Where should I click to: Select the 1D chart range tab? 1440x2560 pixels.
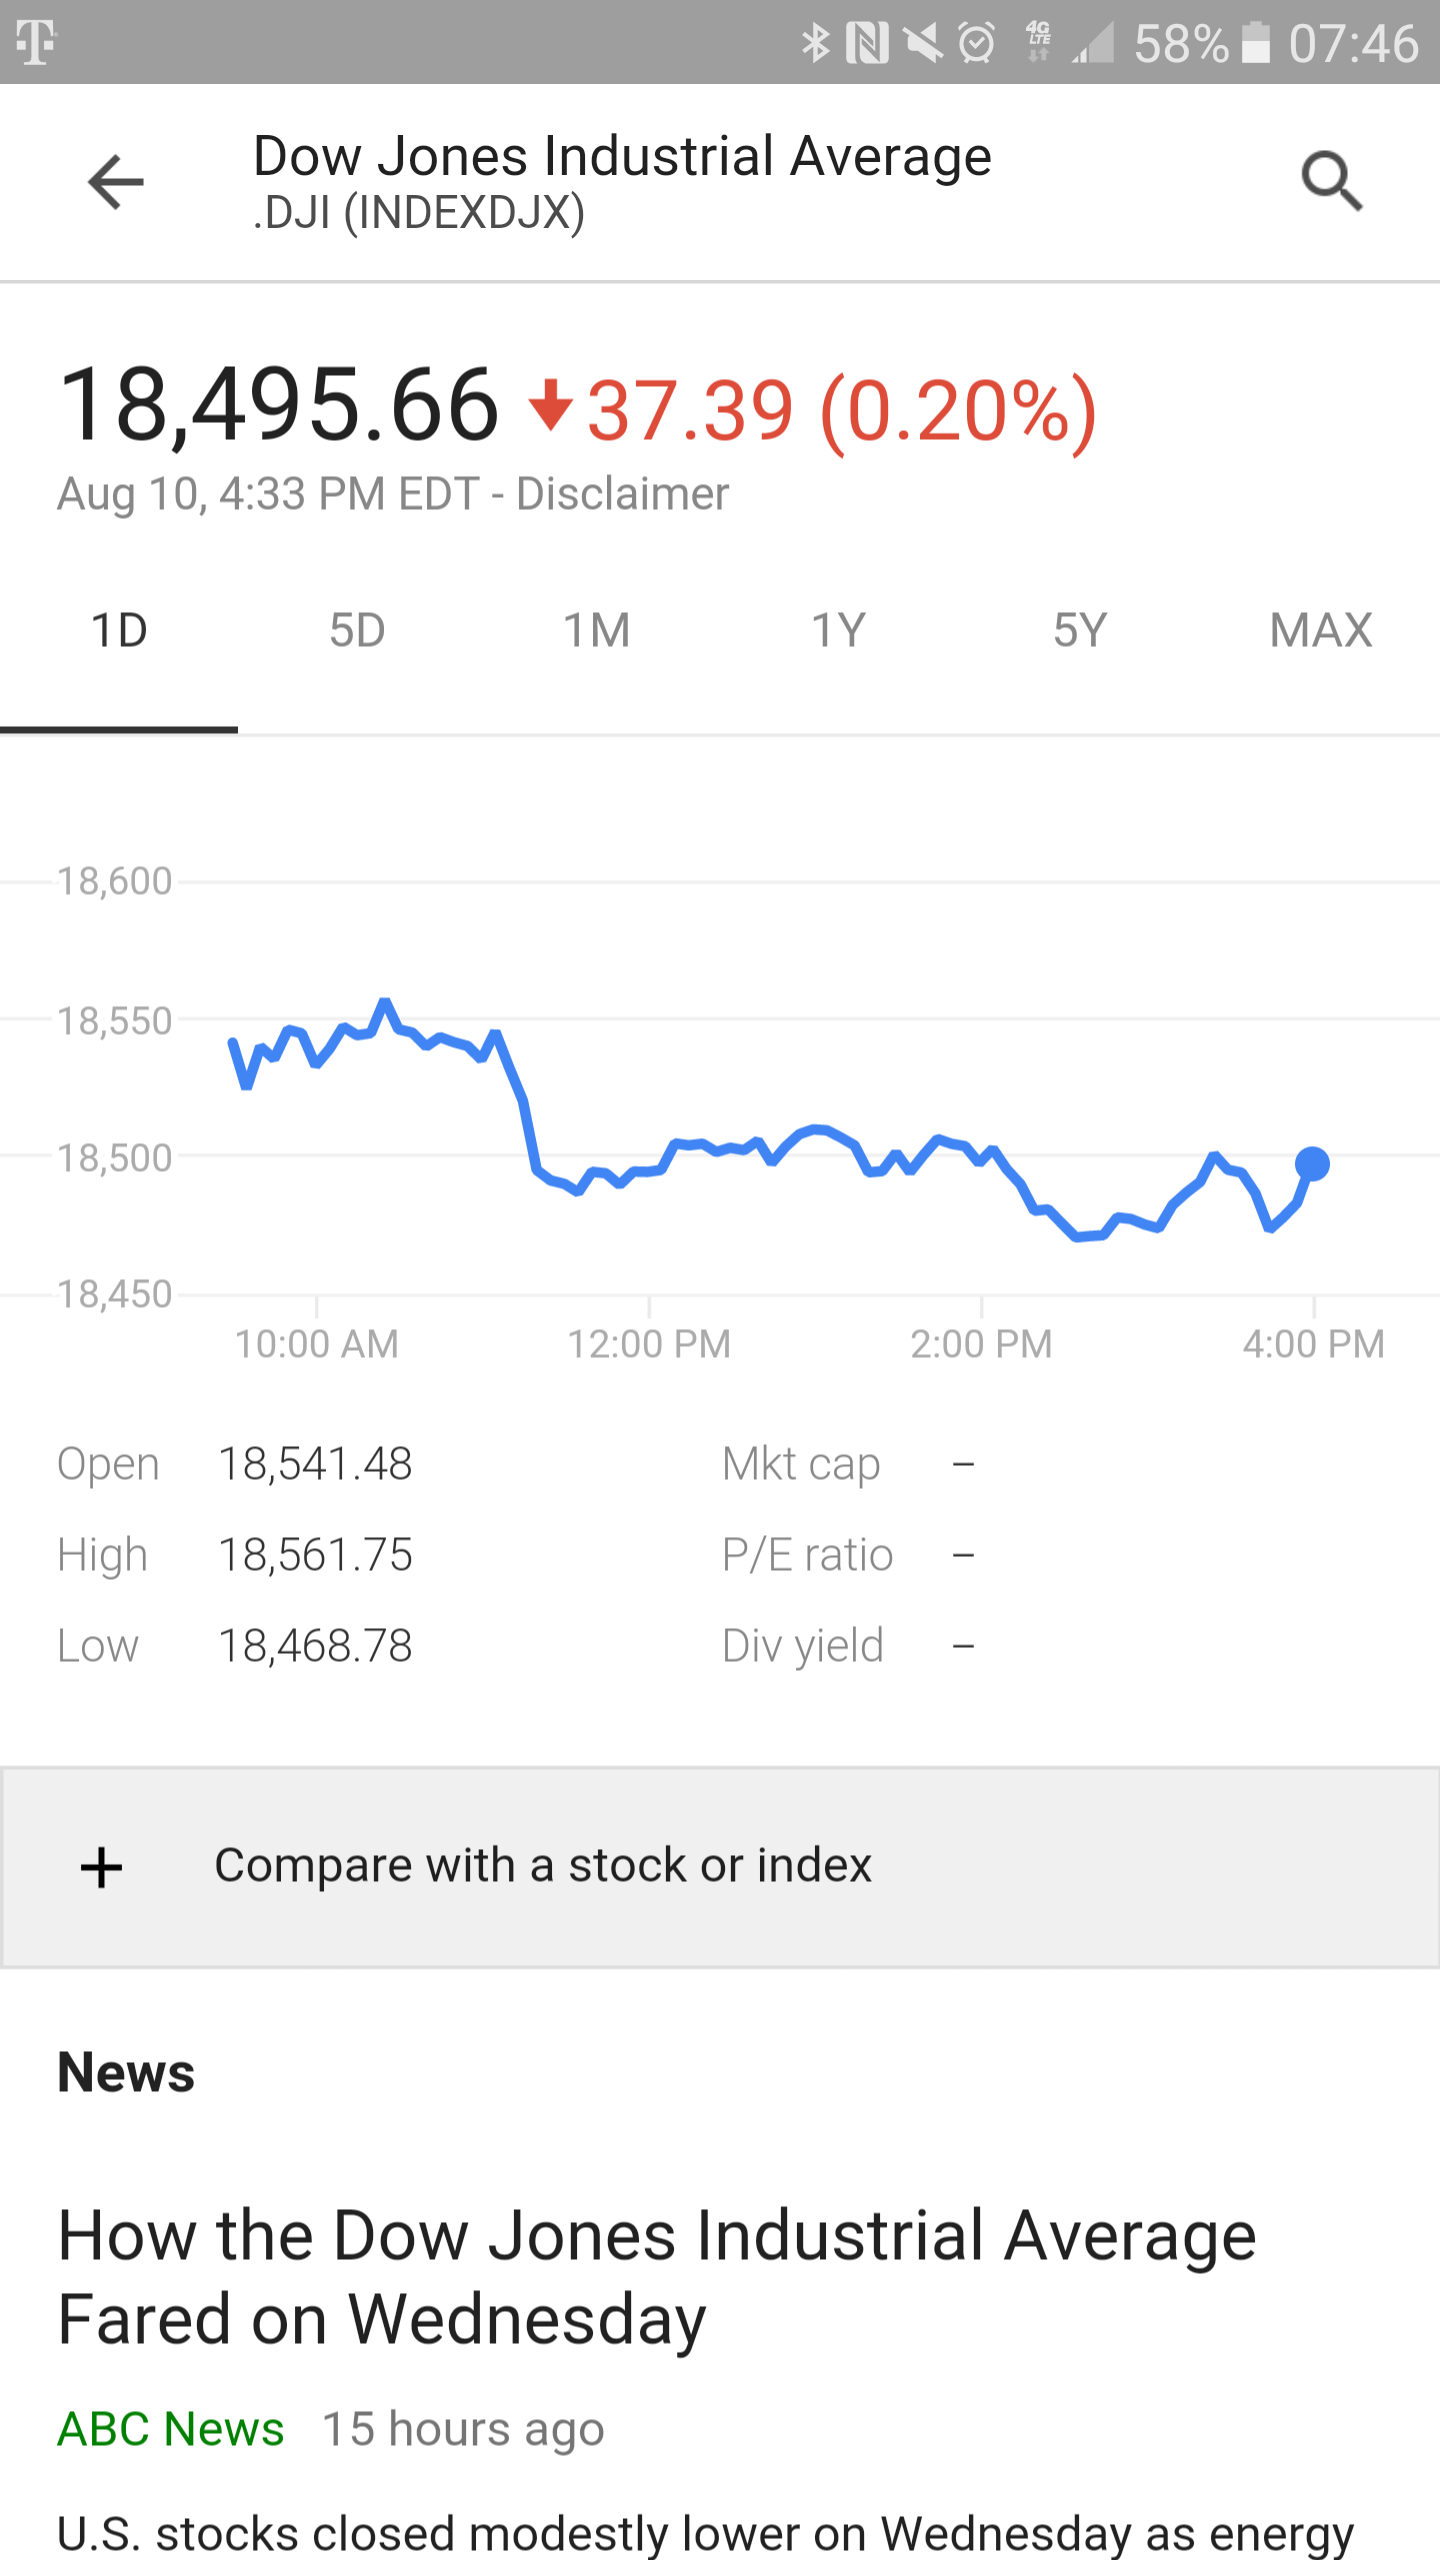point(119,631)
